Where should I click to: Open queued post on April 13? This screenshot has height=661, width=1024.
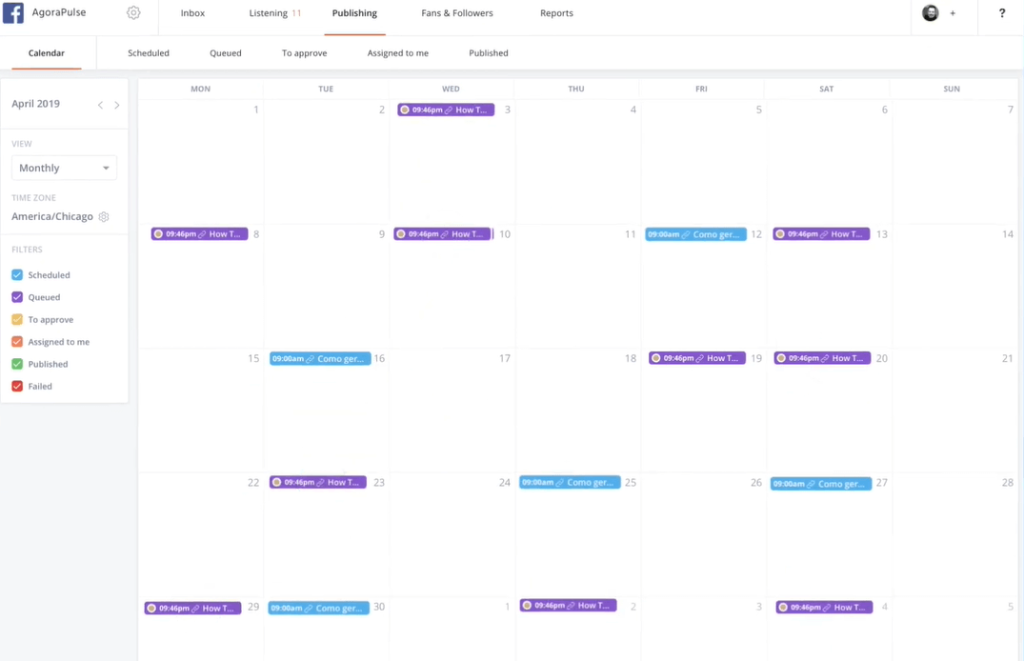click(821, 234)
